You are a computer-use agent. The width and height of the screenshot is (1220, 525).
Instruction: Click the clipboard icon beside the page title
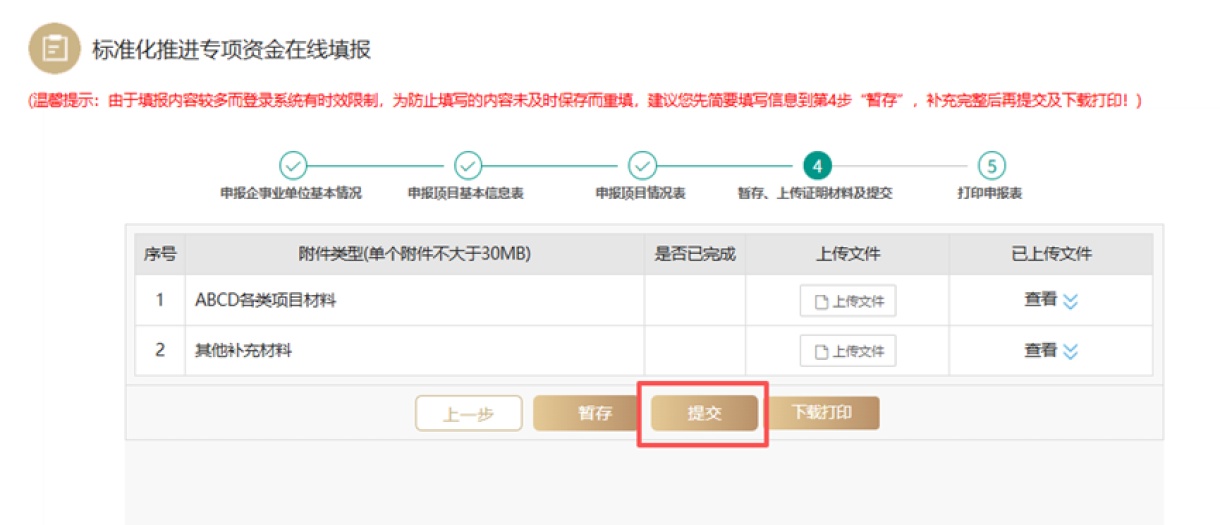point(55,49)
